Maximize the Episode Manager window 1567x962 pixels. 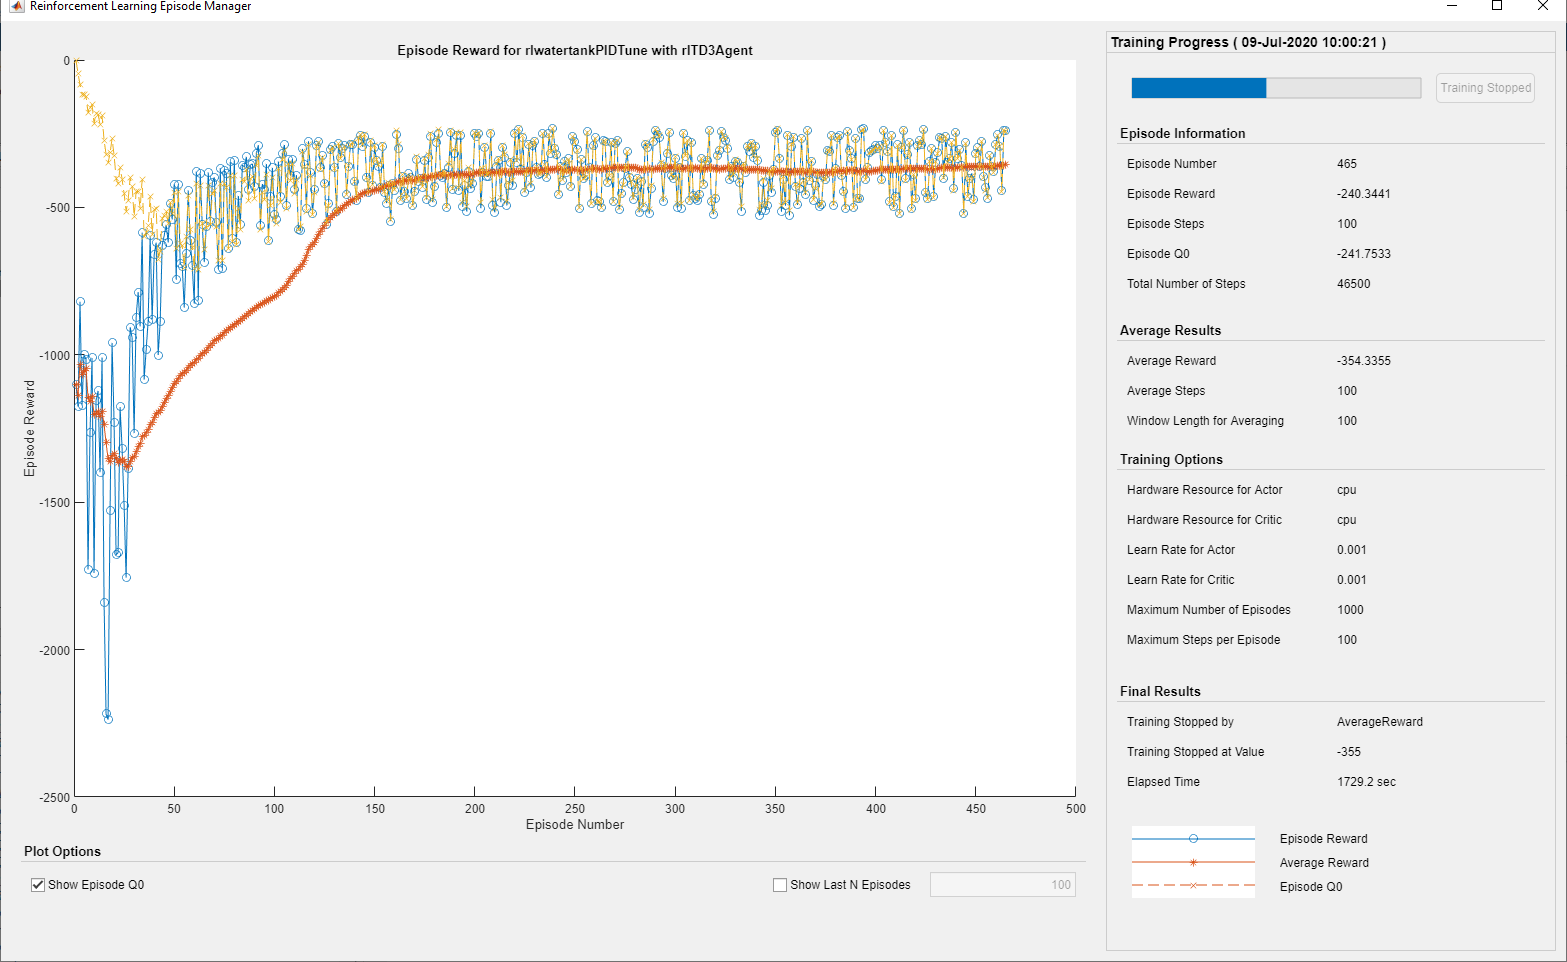point(1497,6)
